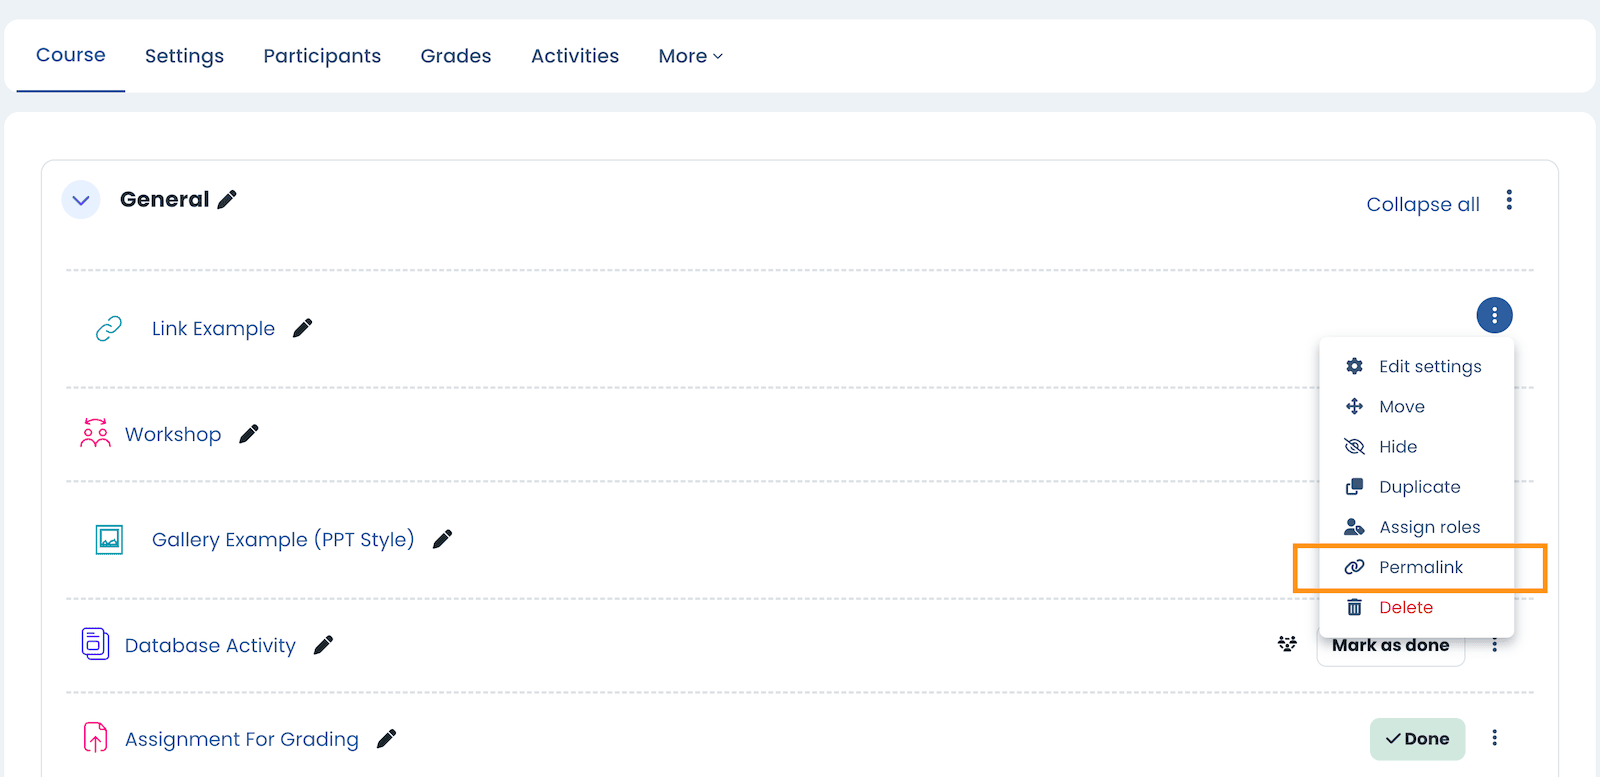This screenshot has height=777, width=1600.
Task: Open the Gallery Example (PPT Style) link
Action: pyautogui.click(x=282, y=540)
